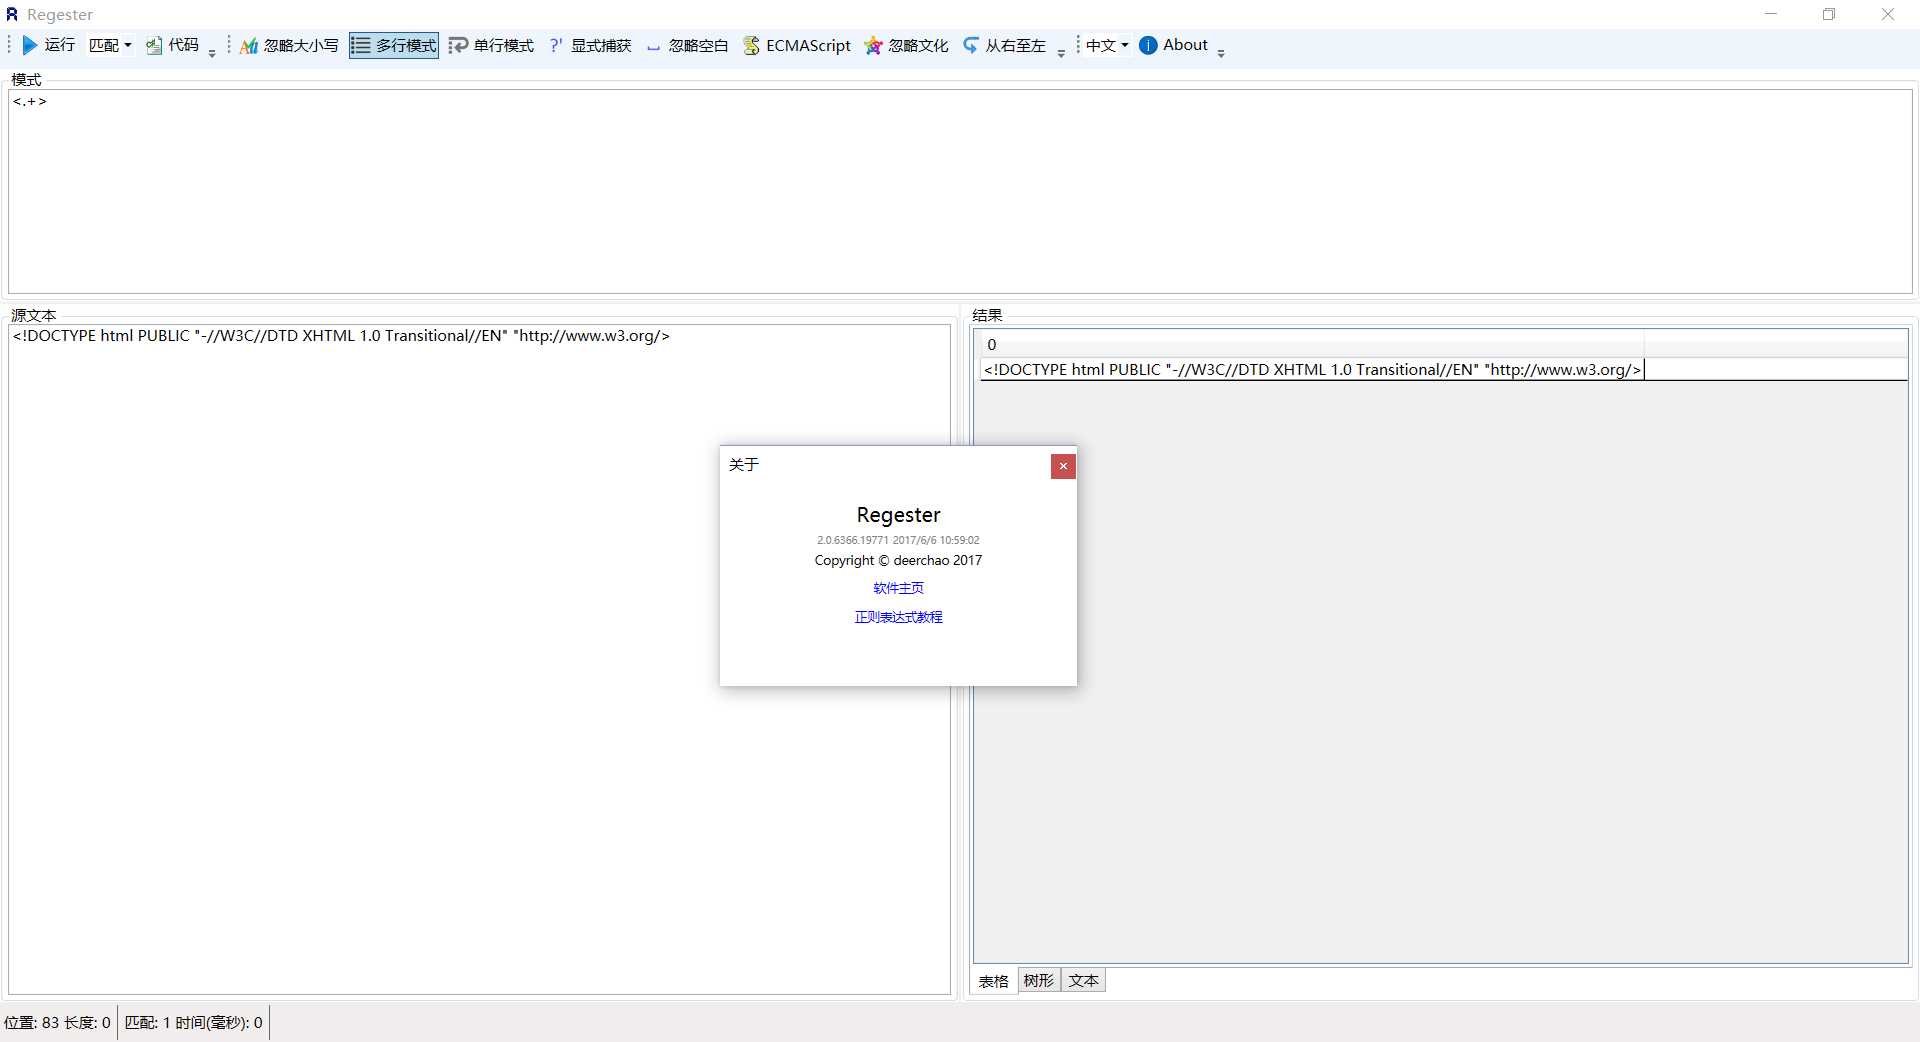1920x1042 pixels.
Task: Run the regex with 运行 button
Action: click(48, 45)
